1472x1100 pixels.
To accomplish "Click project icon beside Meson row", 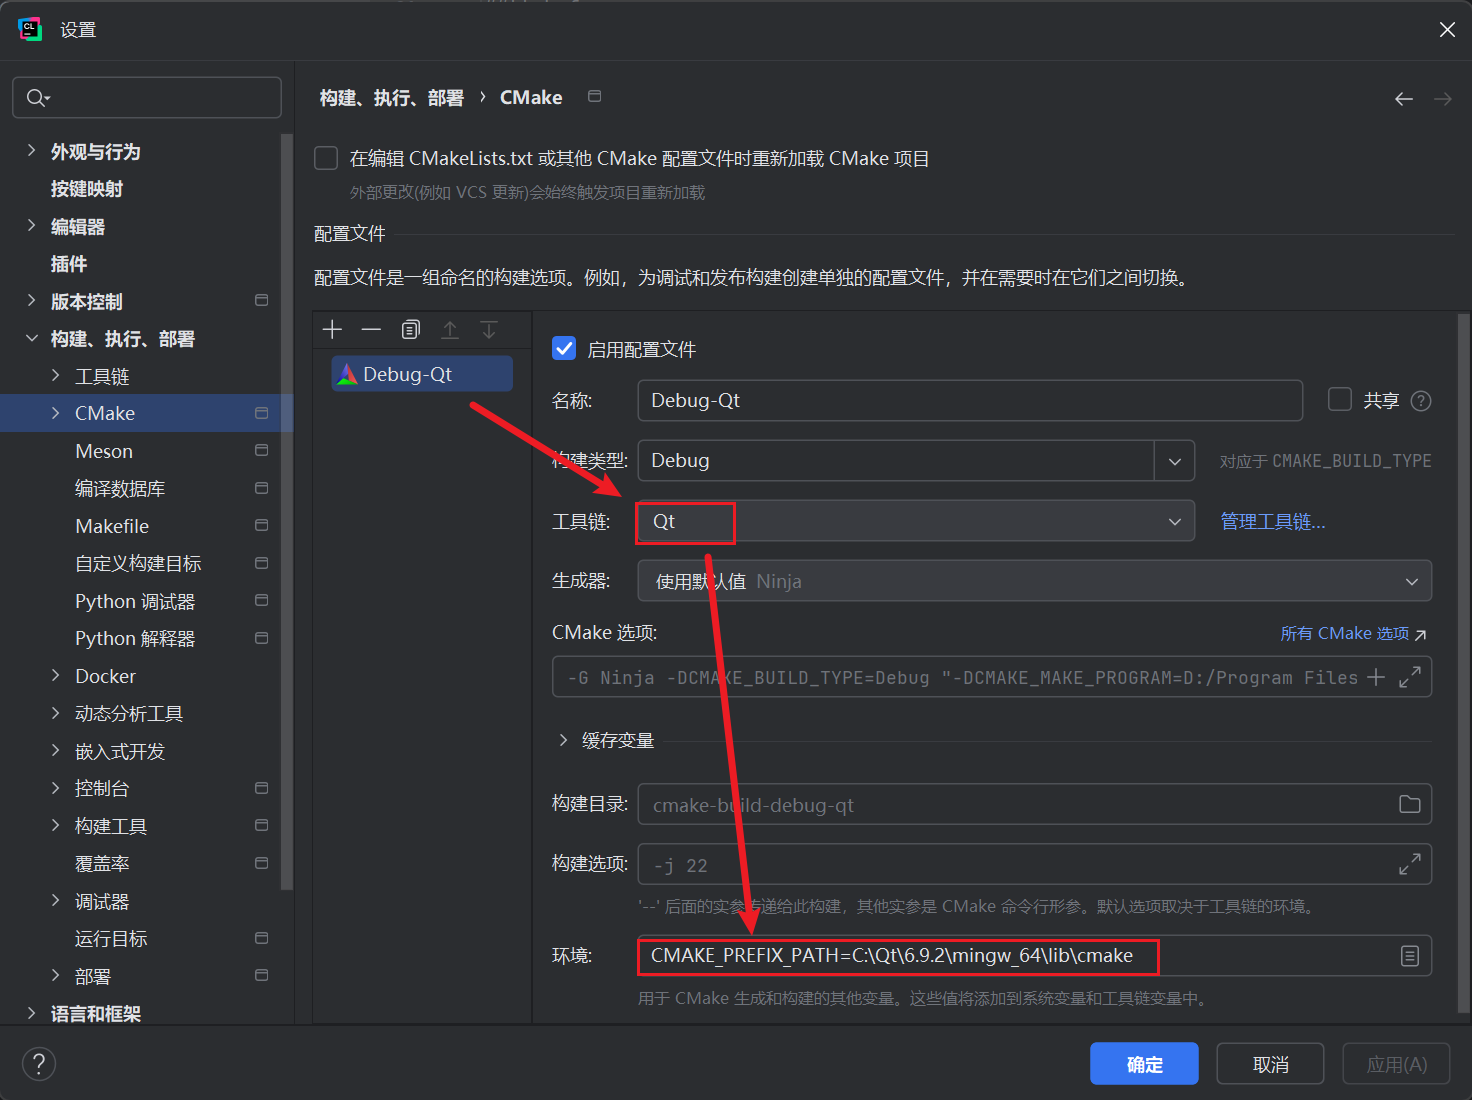I will 262,450.
